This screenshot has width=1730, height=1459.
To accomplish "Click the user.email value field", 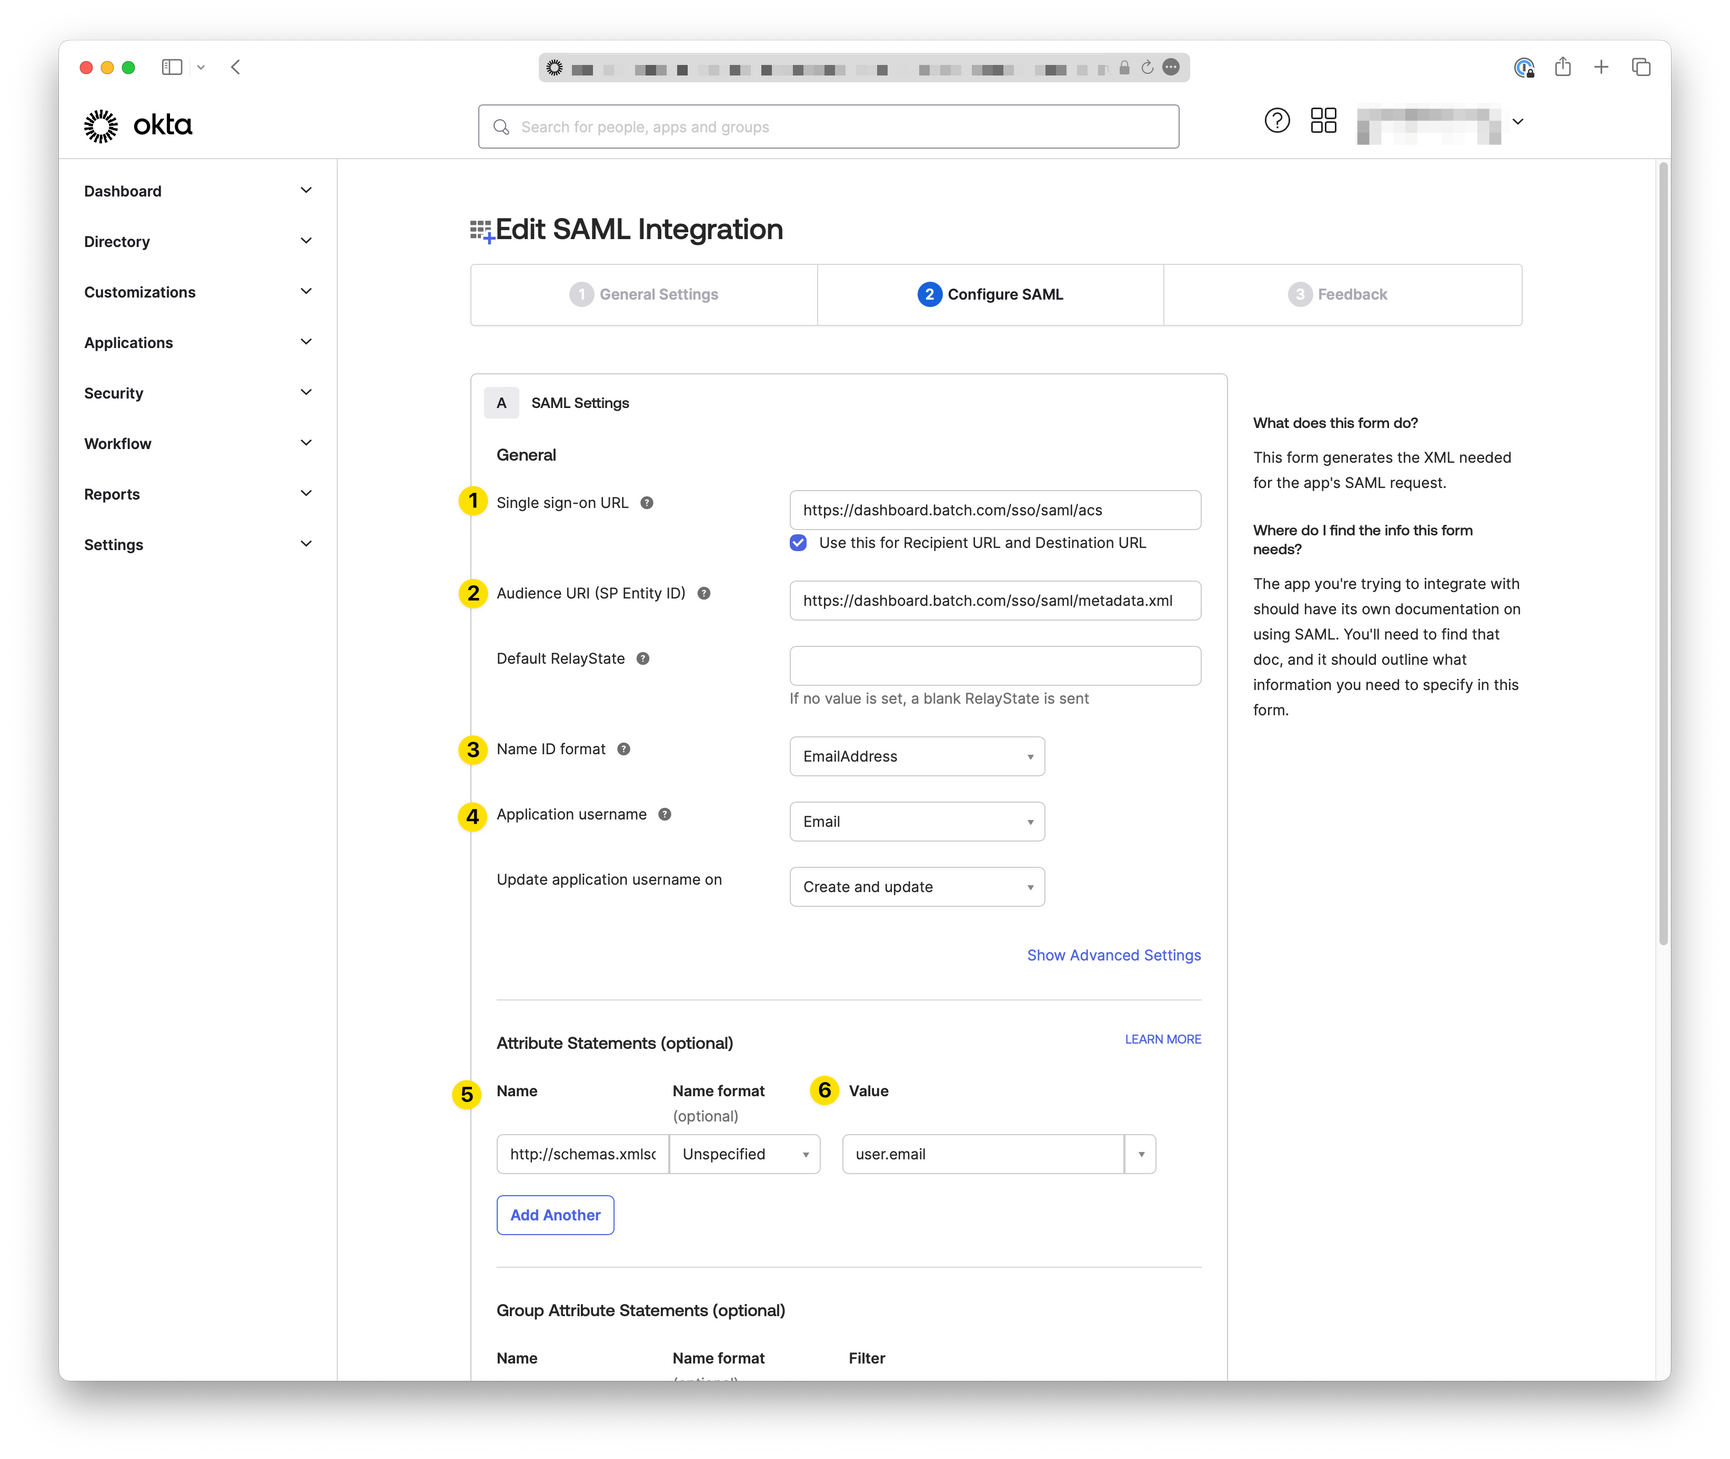I will tap(983, 1154).
